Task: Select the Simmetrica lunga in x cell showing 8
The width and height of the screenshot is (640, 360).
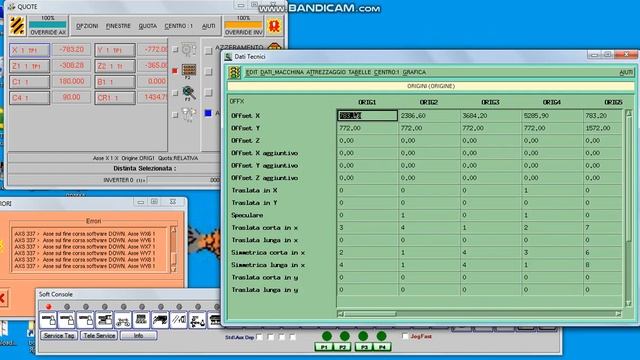Action: pos(603,265)
